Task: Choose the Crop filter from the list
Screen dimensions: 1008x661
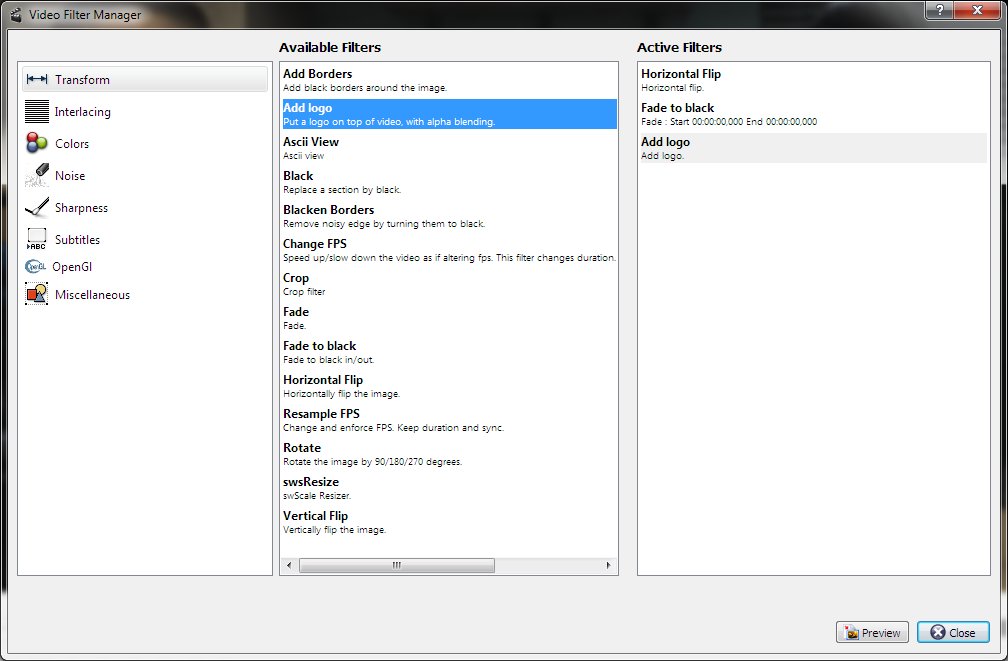Action: click(297, 284)
